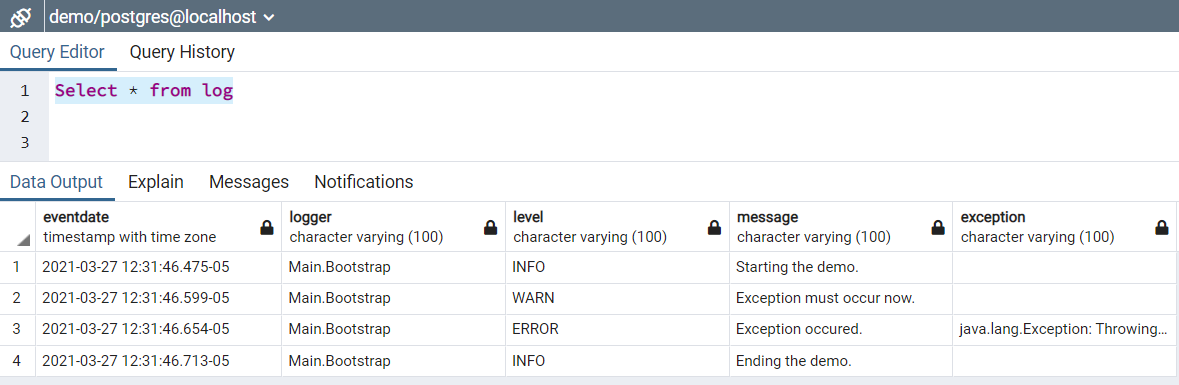Open the Messages tab

(x=249, y=182)
